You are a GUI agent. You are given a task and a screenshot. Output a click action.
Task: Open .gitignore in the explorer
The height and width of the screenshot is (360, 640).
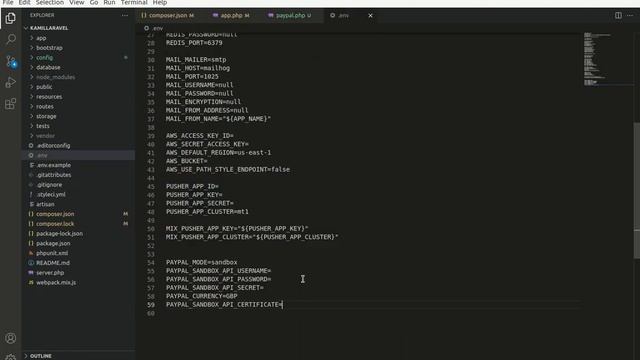click(x=49, y=185)
